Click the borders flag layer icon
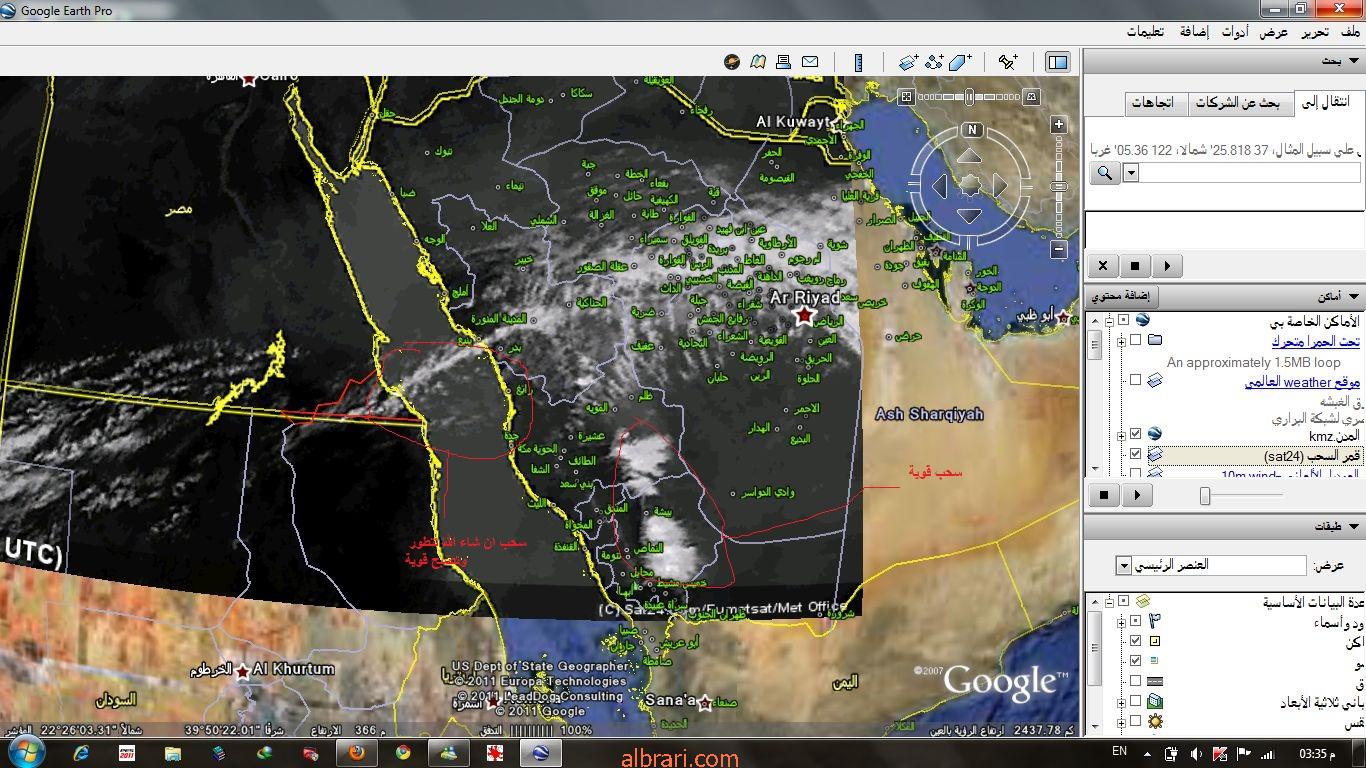Viewport: 1366px width, 768px height. coord(1155,621)
